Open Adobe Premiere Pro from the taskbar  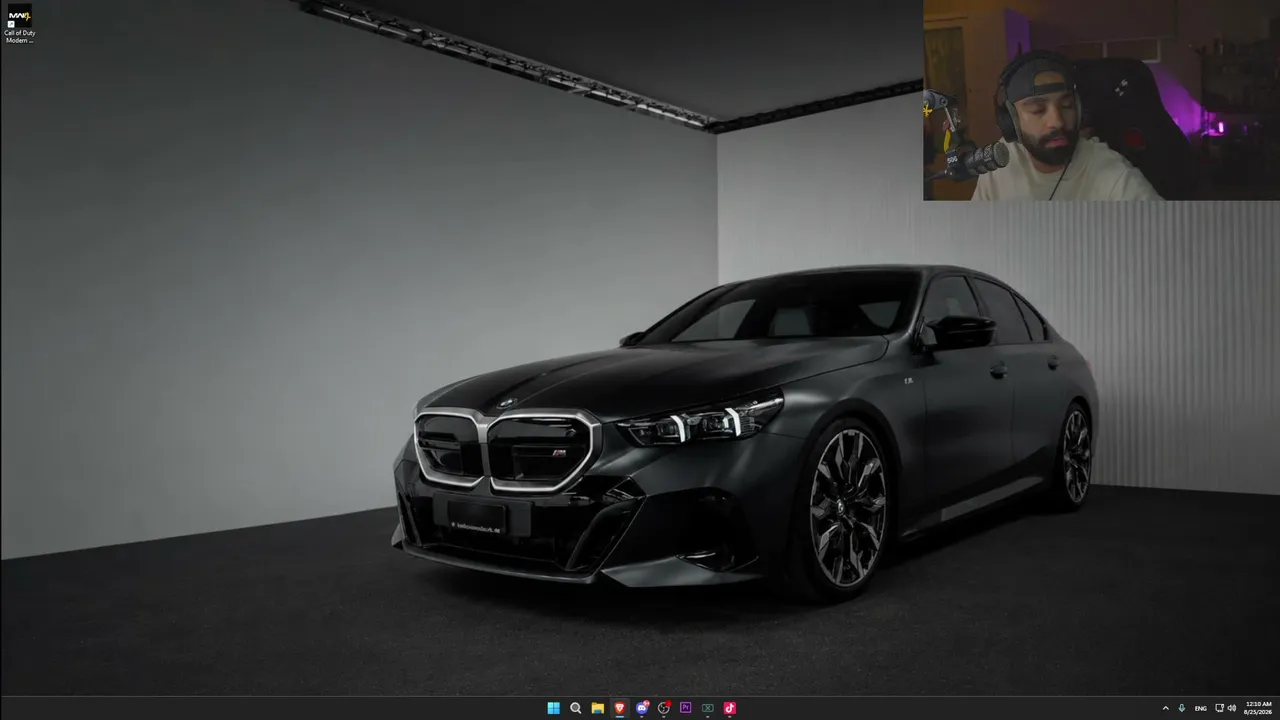(686, 708)
